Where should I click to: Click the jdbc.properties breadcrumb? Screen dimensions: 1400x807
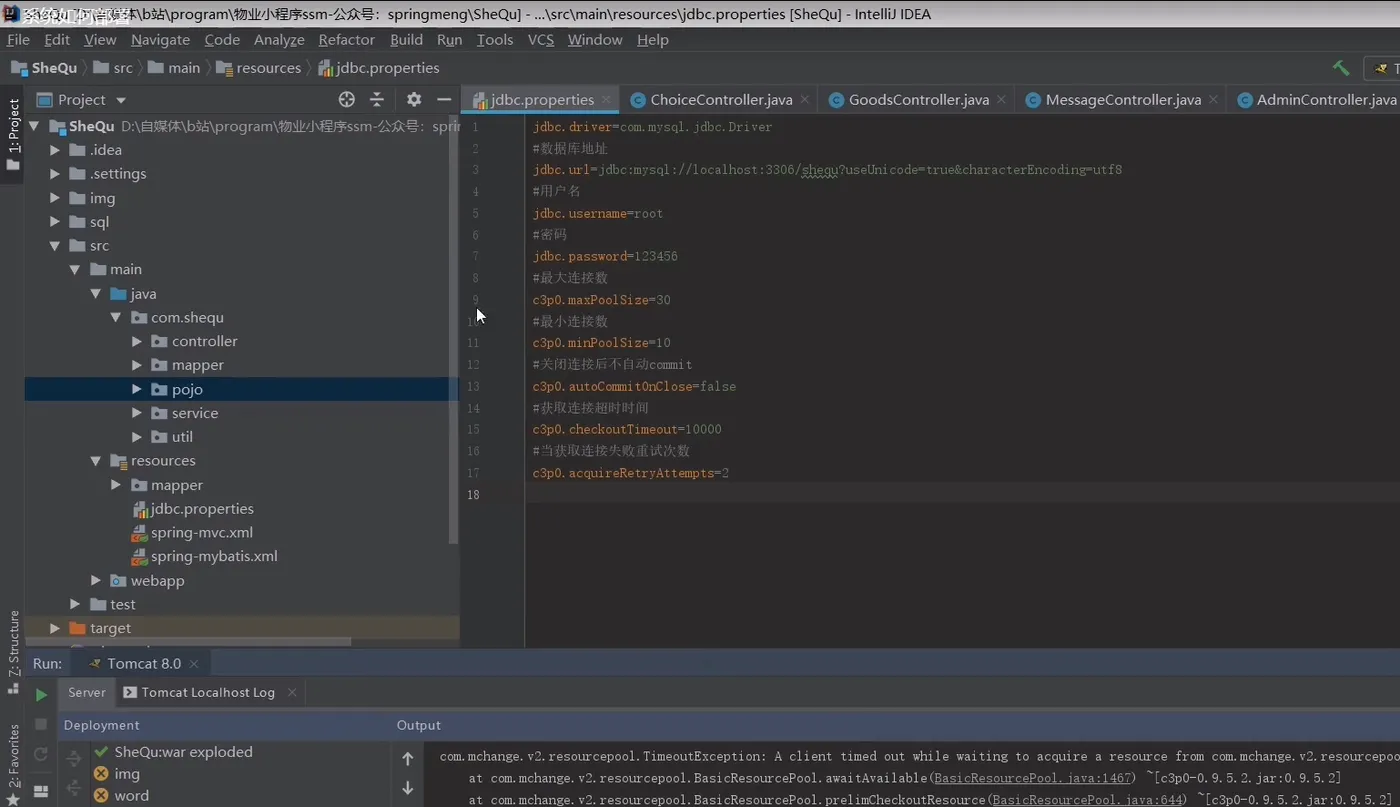[379, 68]
